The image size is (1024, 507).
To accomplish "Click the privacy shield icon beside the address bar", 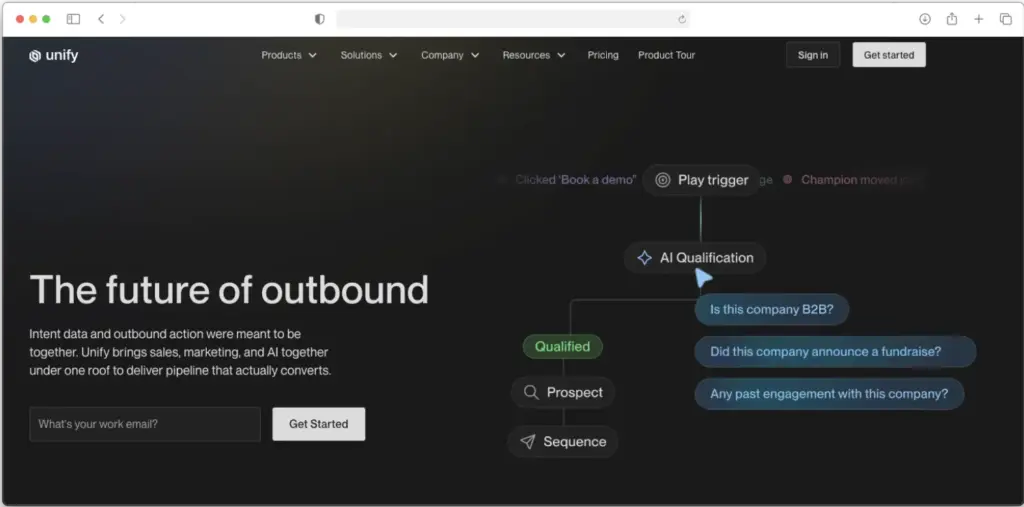I will 320,19.
